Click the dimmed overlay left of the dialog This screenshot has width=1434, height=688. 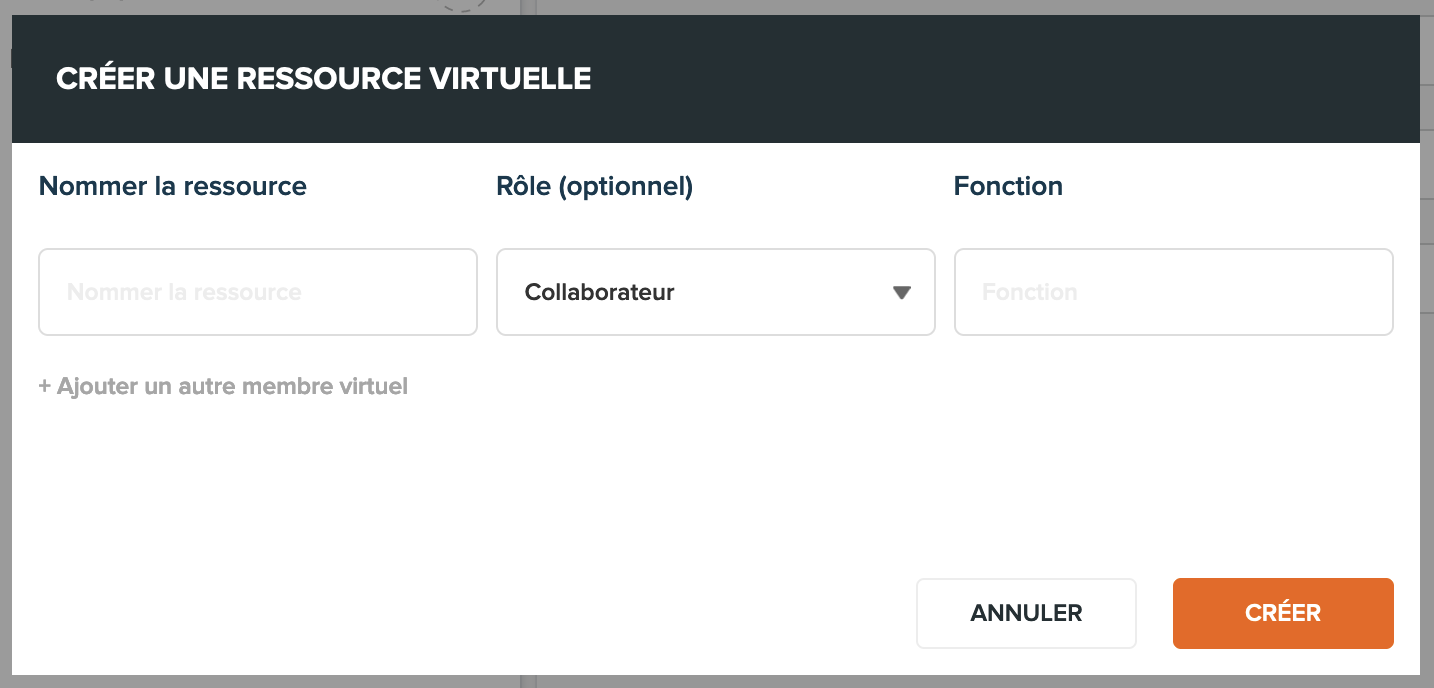point(5,350)
